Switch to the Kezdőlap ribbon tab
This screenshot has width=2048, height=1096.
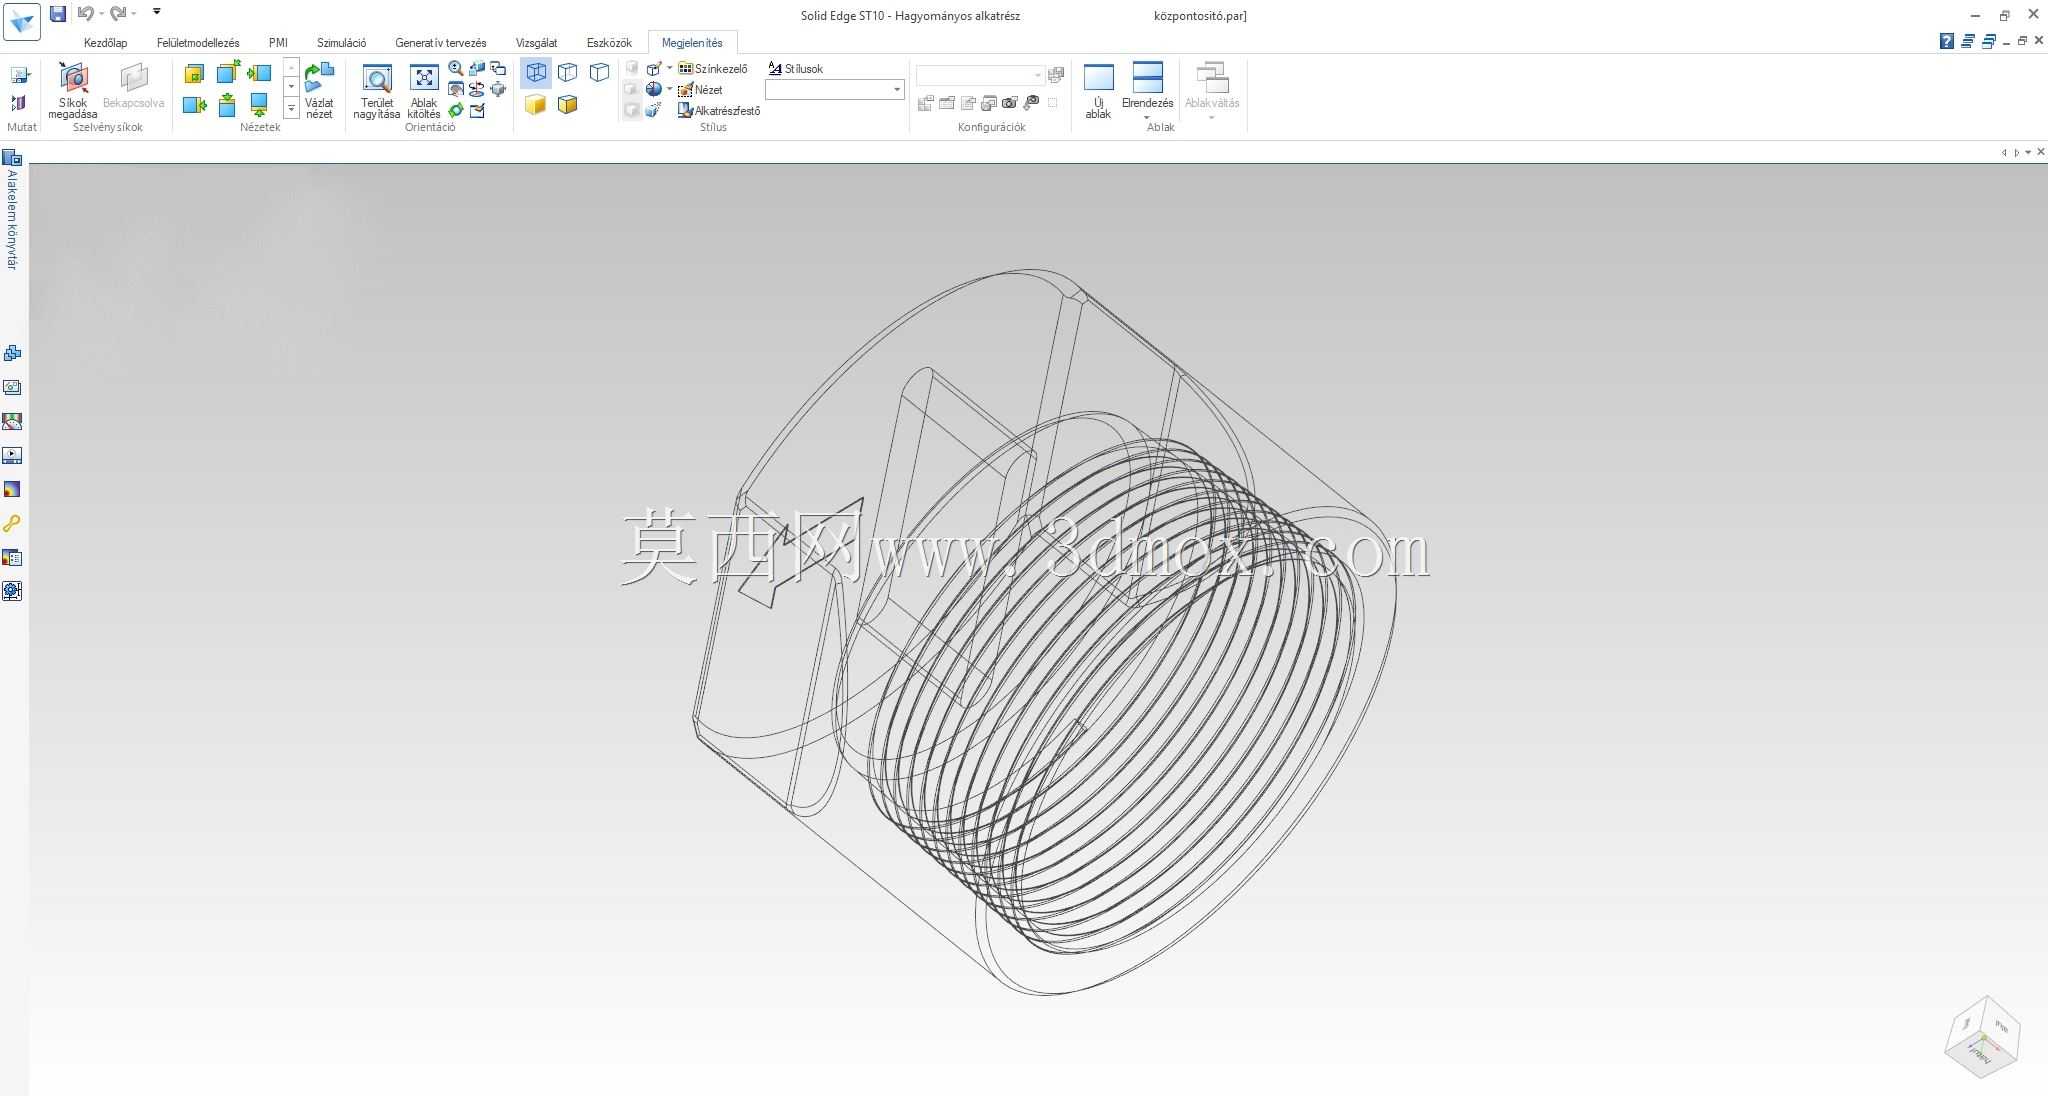(x=105, y=43)
